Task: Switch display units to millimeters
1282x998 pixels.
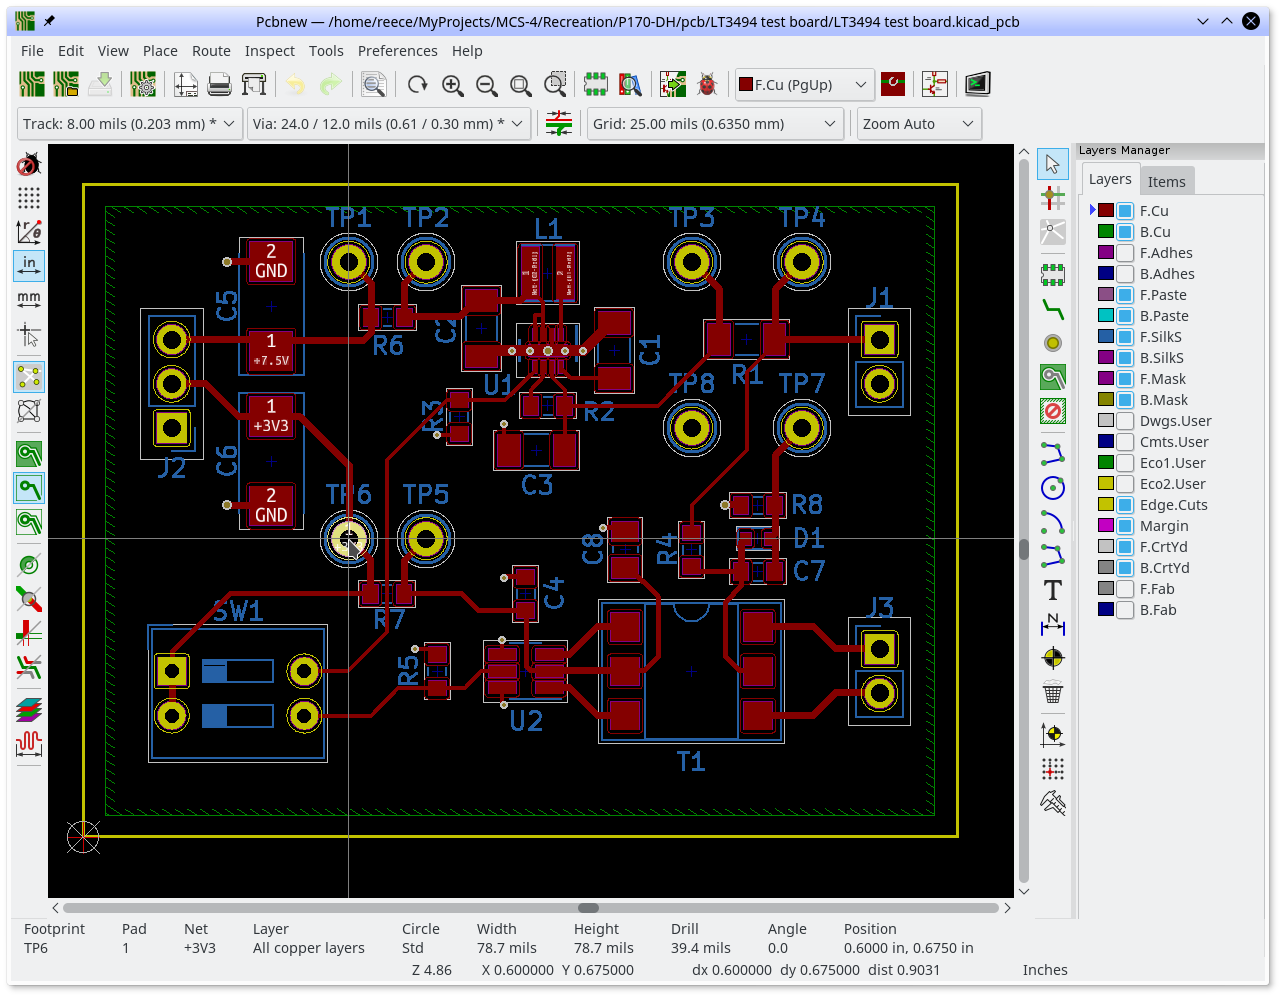Action: click(29, 298)
